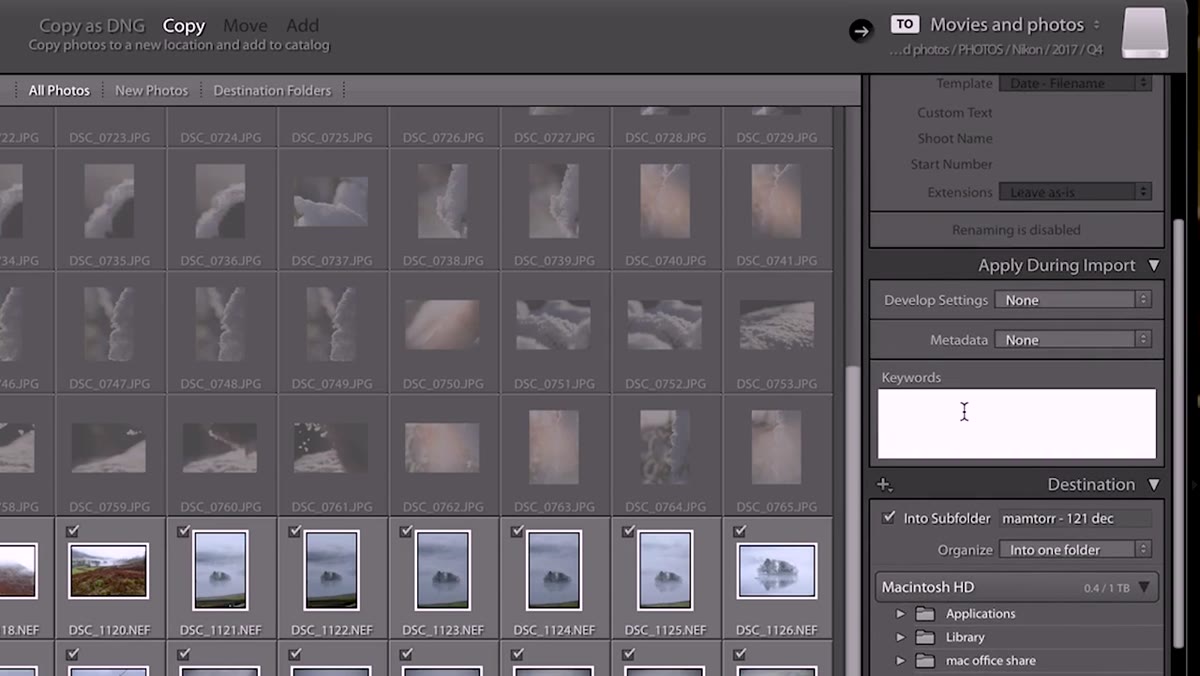Click the TO destination badge
The image size is (1200, 676).
[x=905, y=24]
